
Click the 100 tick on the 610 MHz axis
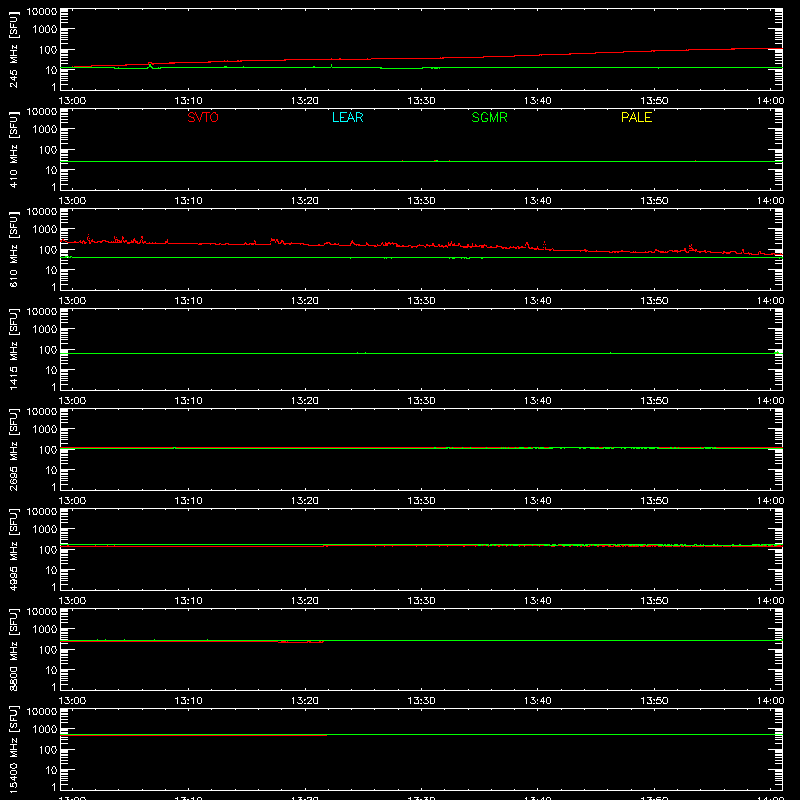(48, 250)
